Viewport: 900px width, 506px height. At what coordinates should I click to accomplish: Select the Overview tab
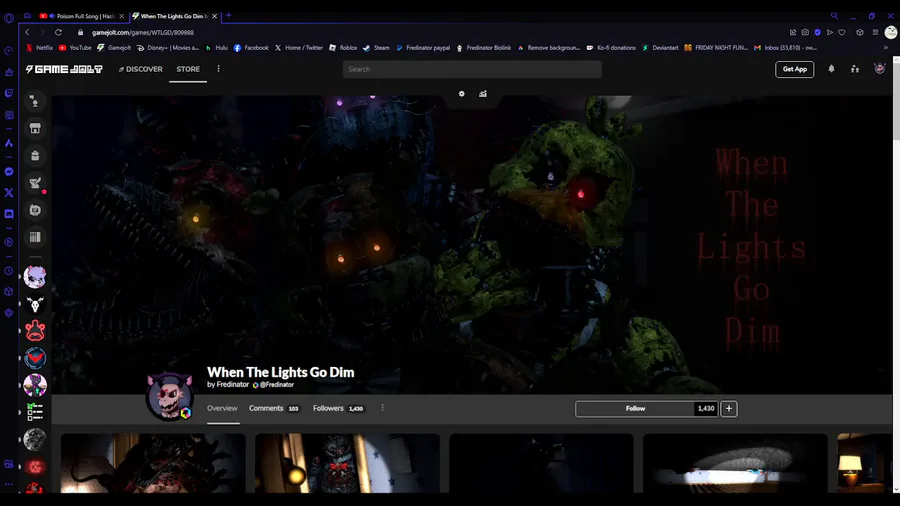coord(222,408)
